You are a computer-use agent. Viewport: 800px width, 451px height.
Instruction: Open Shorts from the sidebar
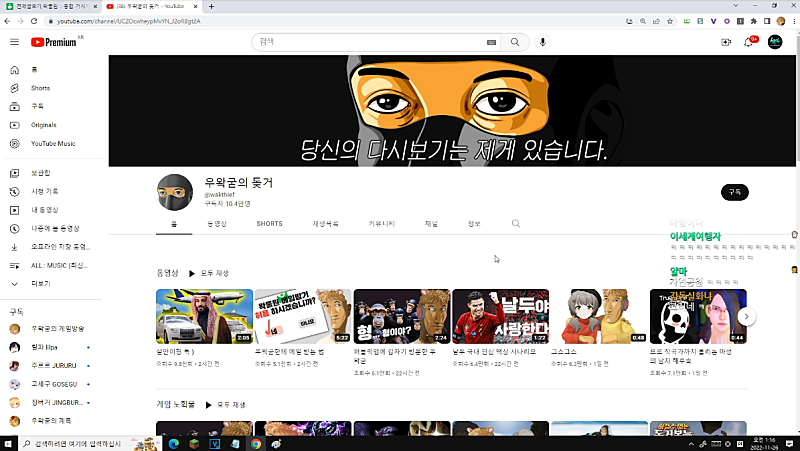pyautogui.click(x=40, y=88)
